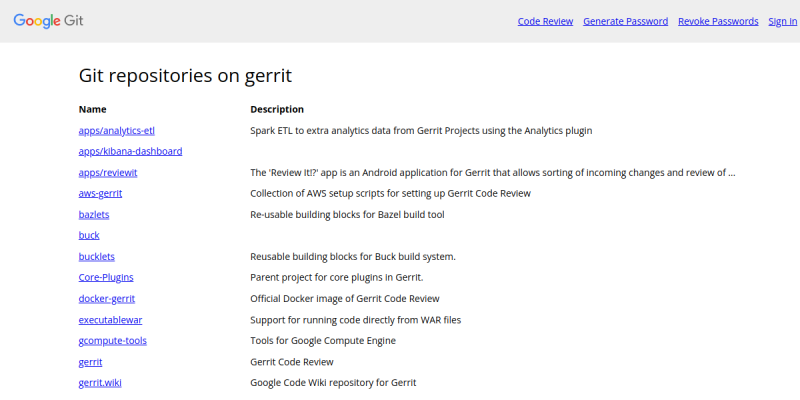
Task: Click the 'Official Docker image of Gerrit' description
Action: coord(345,298)
